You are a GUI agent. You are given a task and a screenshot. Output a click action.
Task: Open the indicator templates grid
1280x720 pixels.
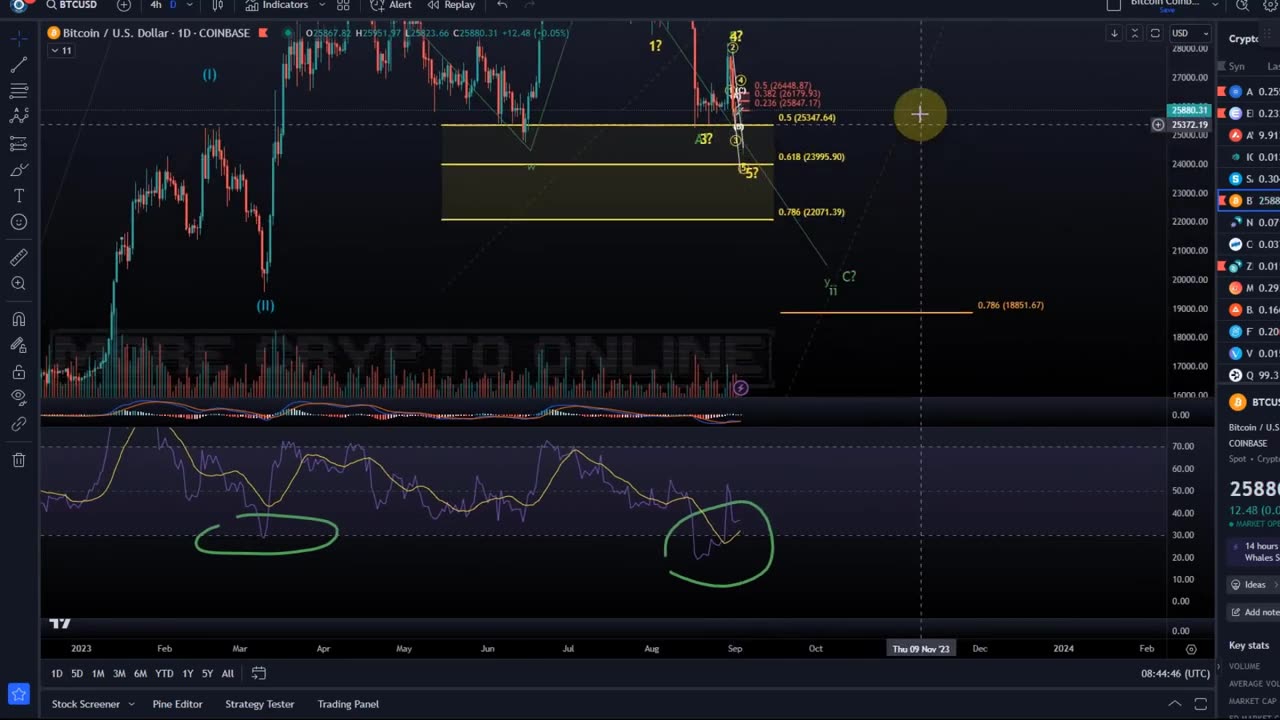(343, 5)
